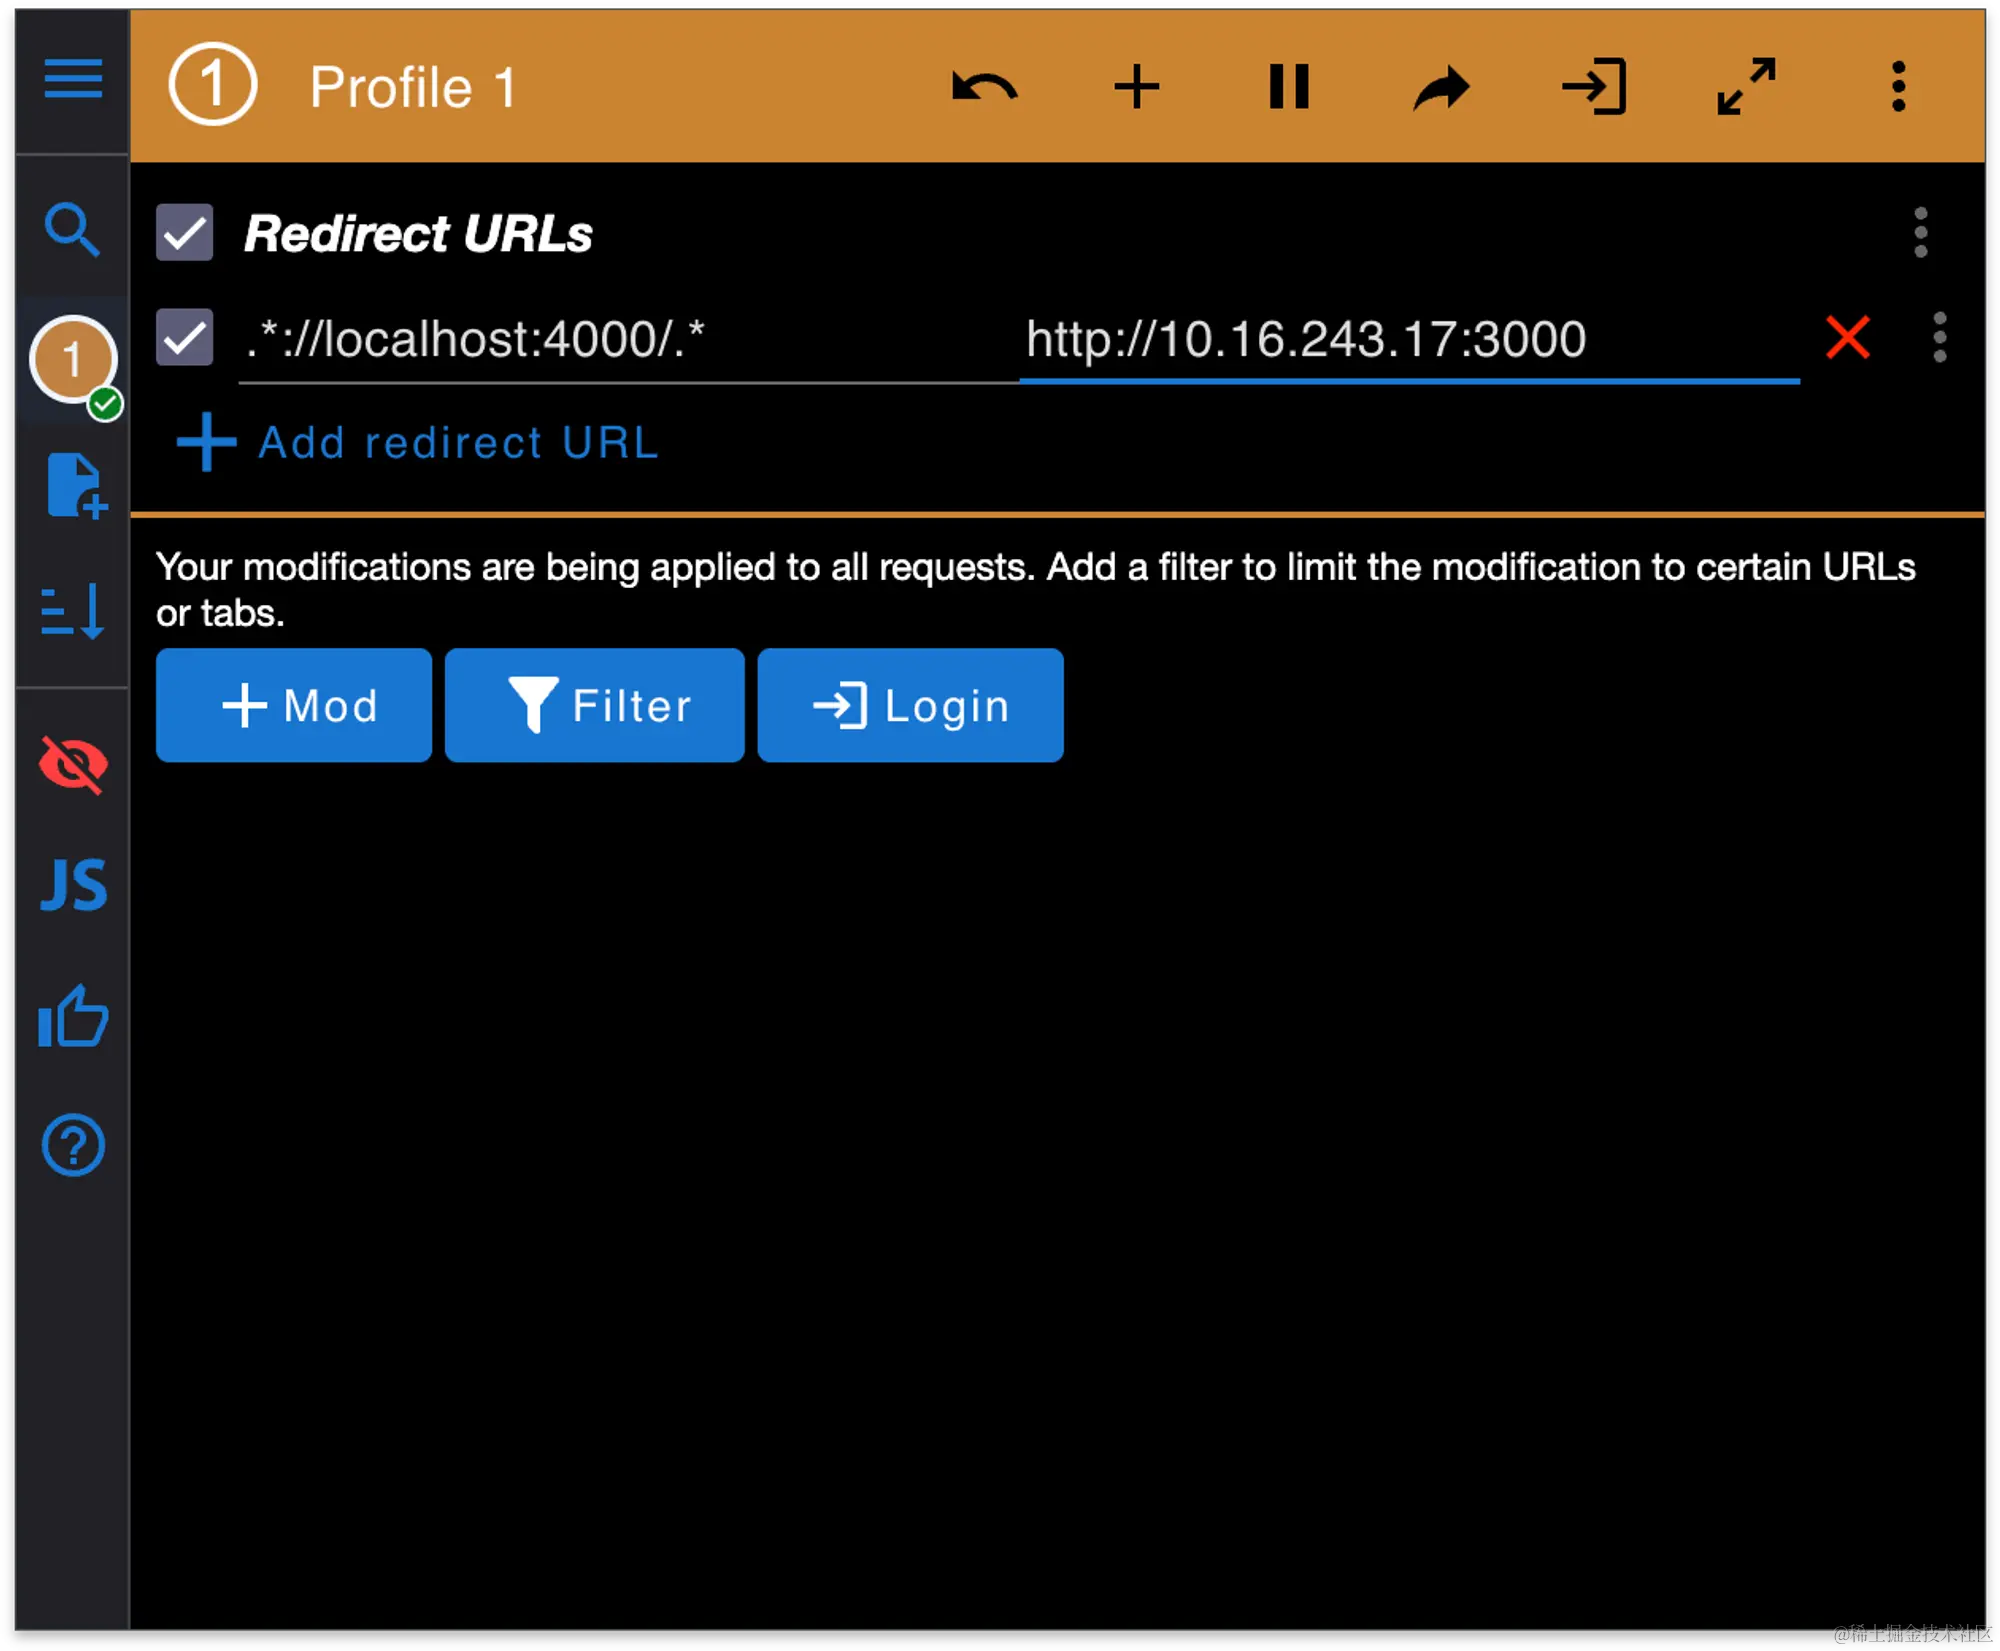Open the help question mark icon
Viewport: 2000px width, 1651px height.
73,1145
